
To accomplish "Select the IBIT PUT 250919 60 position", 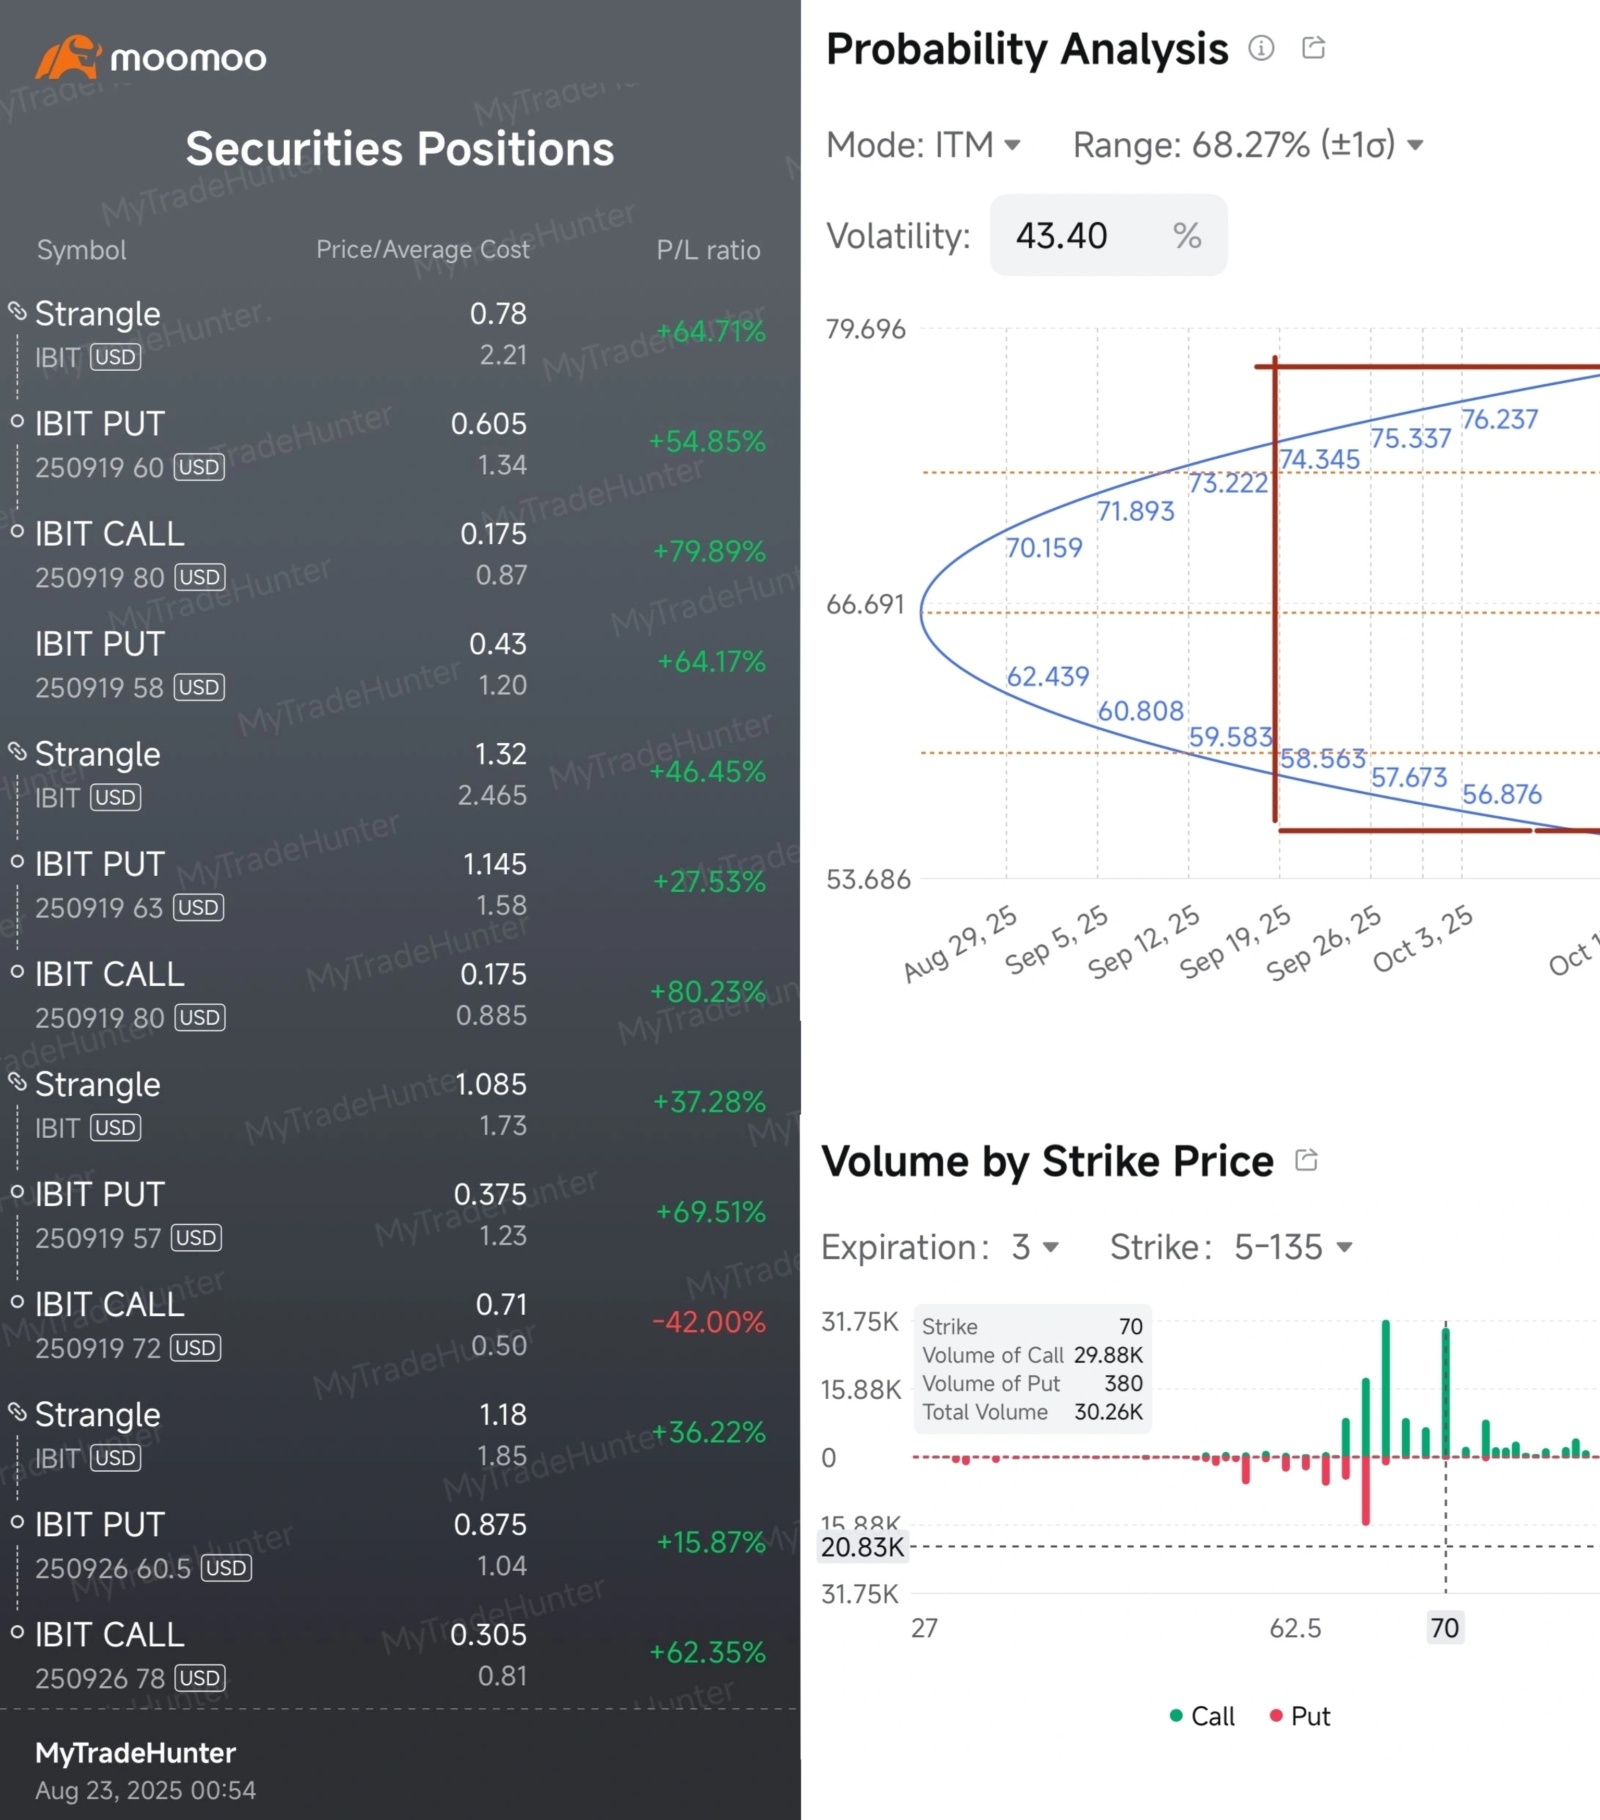I will (130, 444).
